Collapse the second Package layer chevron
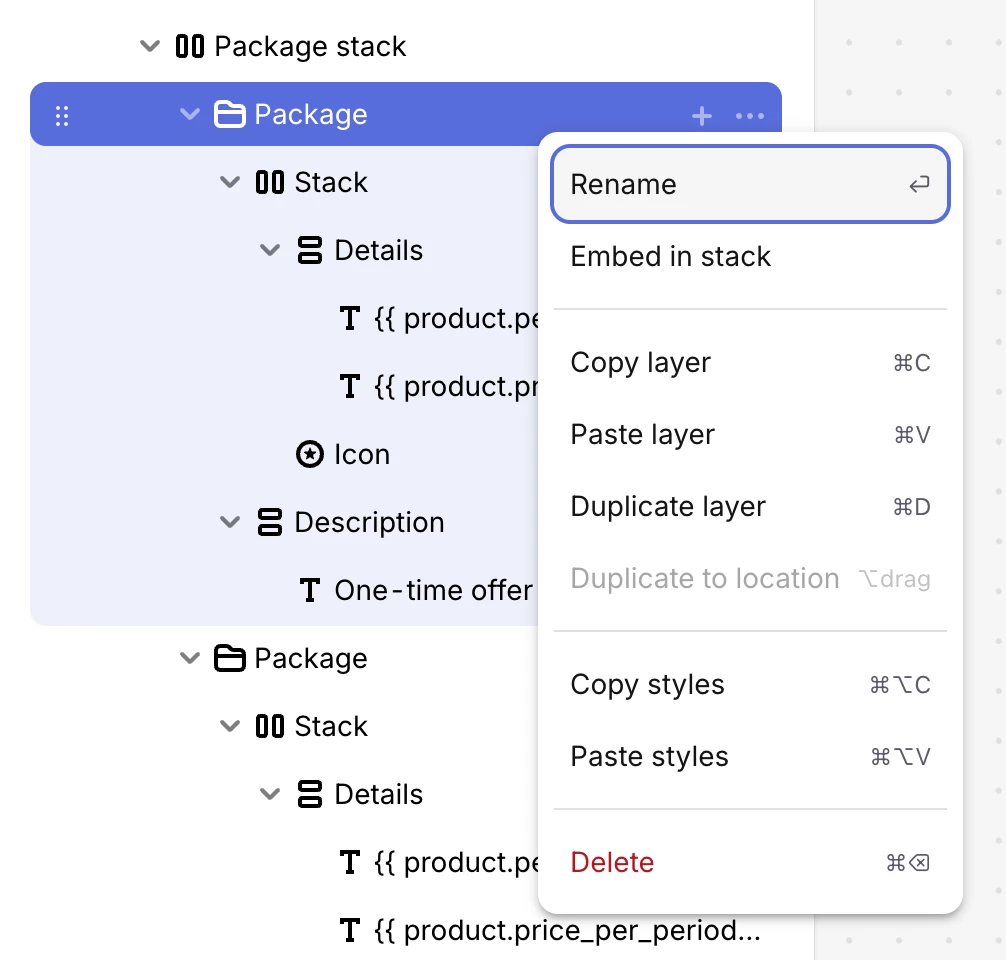The image size is (1006, 960). coord(190,658)
